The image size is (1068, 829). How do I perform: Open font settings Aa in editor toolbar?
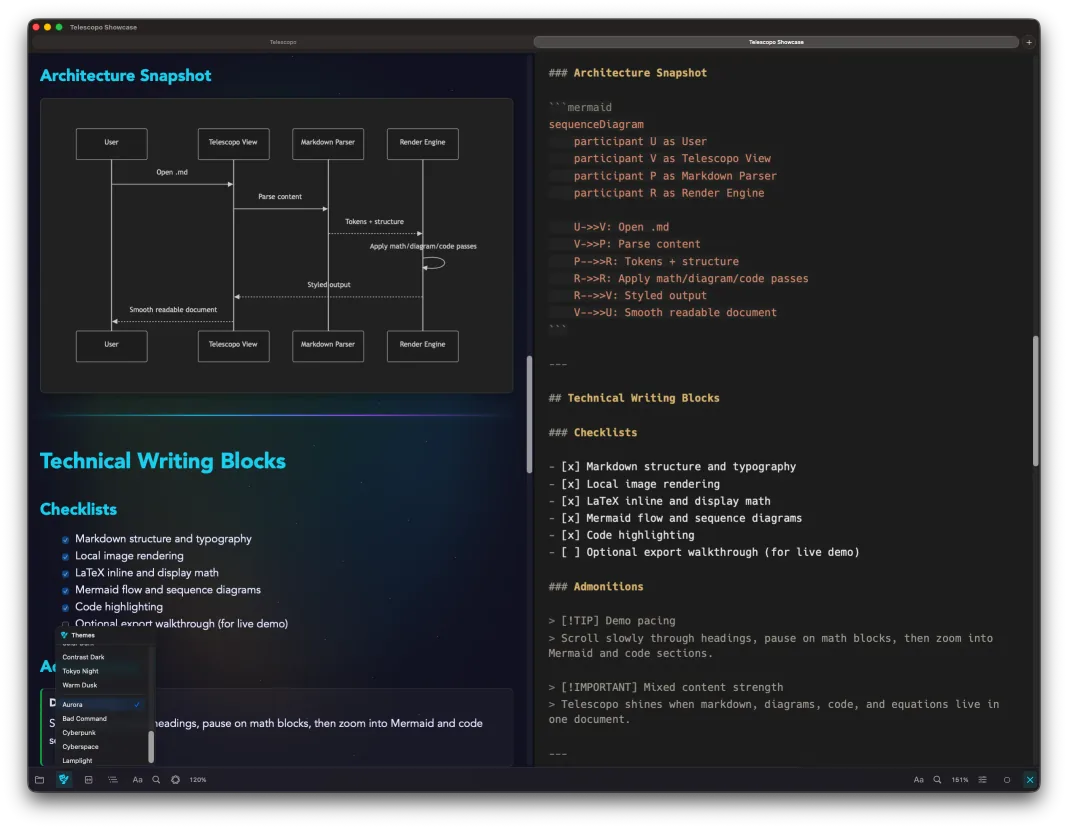click(919, 780)
